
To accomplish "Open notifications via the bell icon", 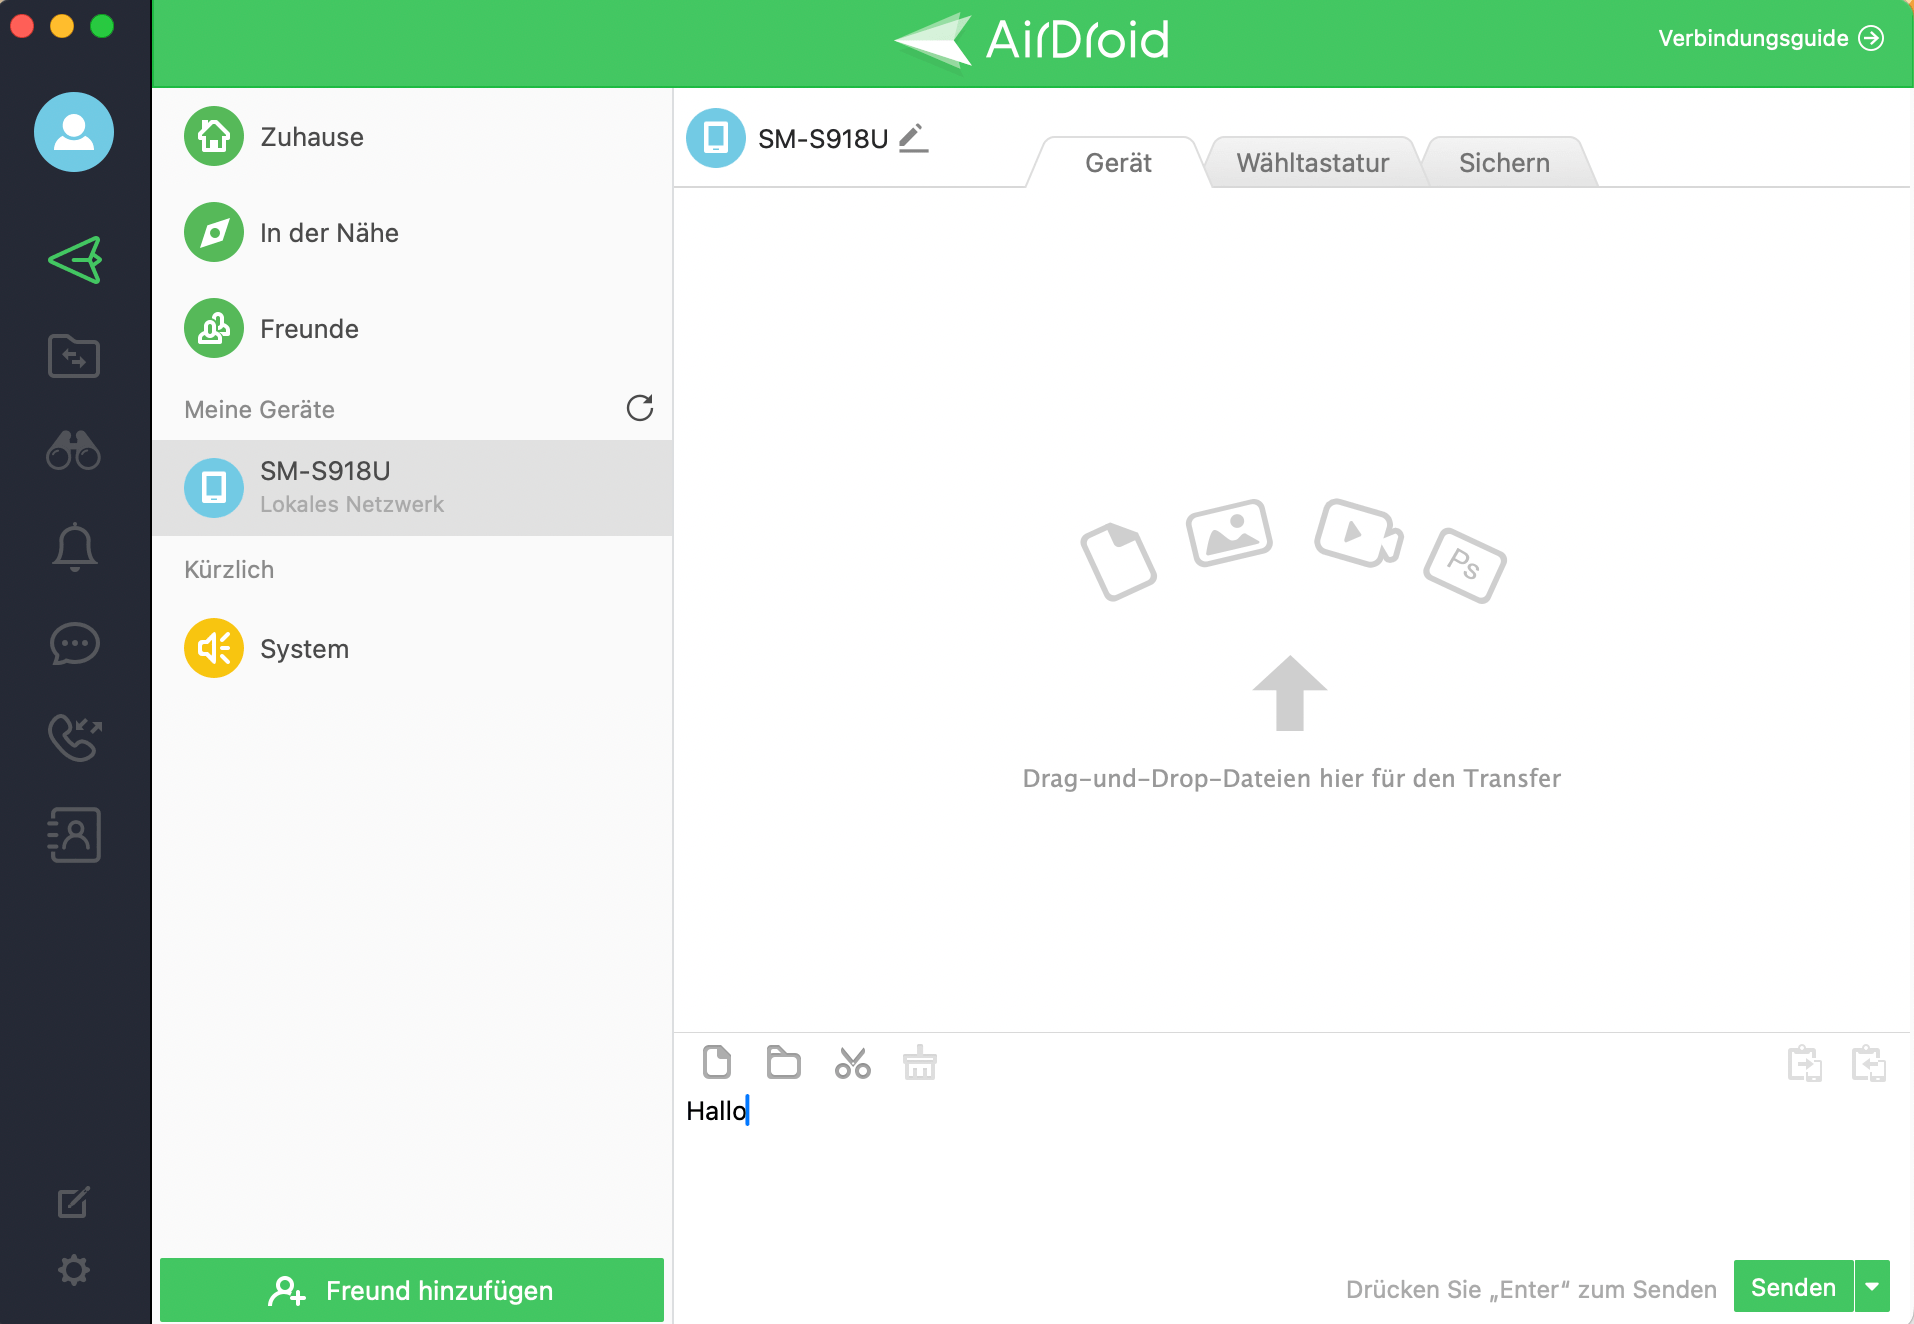I will pyautogui.click(x=74, y=546).
